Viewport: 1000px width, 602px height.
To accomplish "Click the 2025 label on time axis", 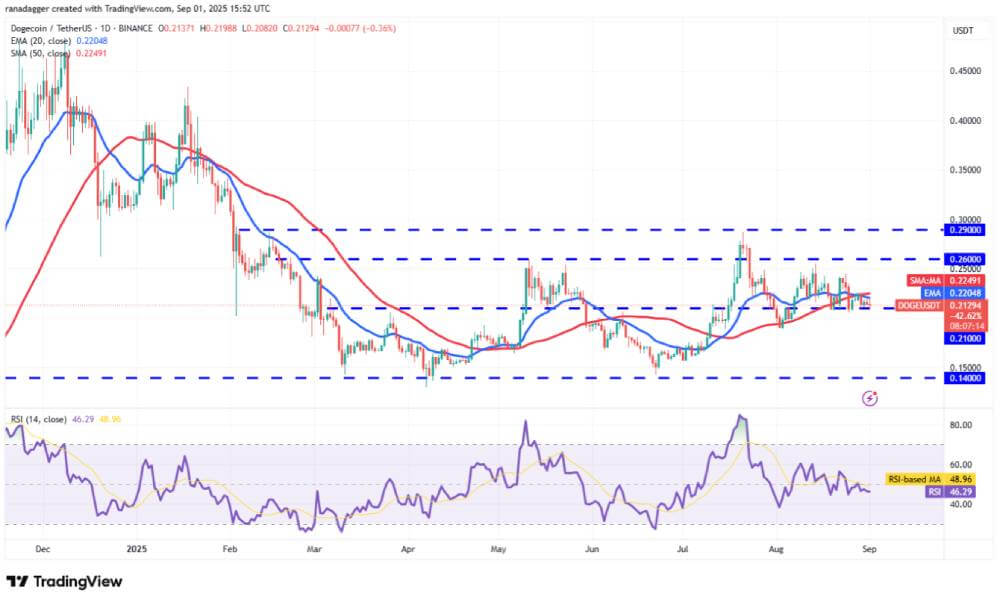I will pyautogui.click(x=136, y=549).
